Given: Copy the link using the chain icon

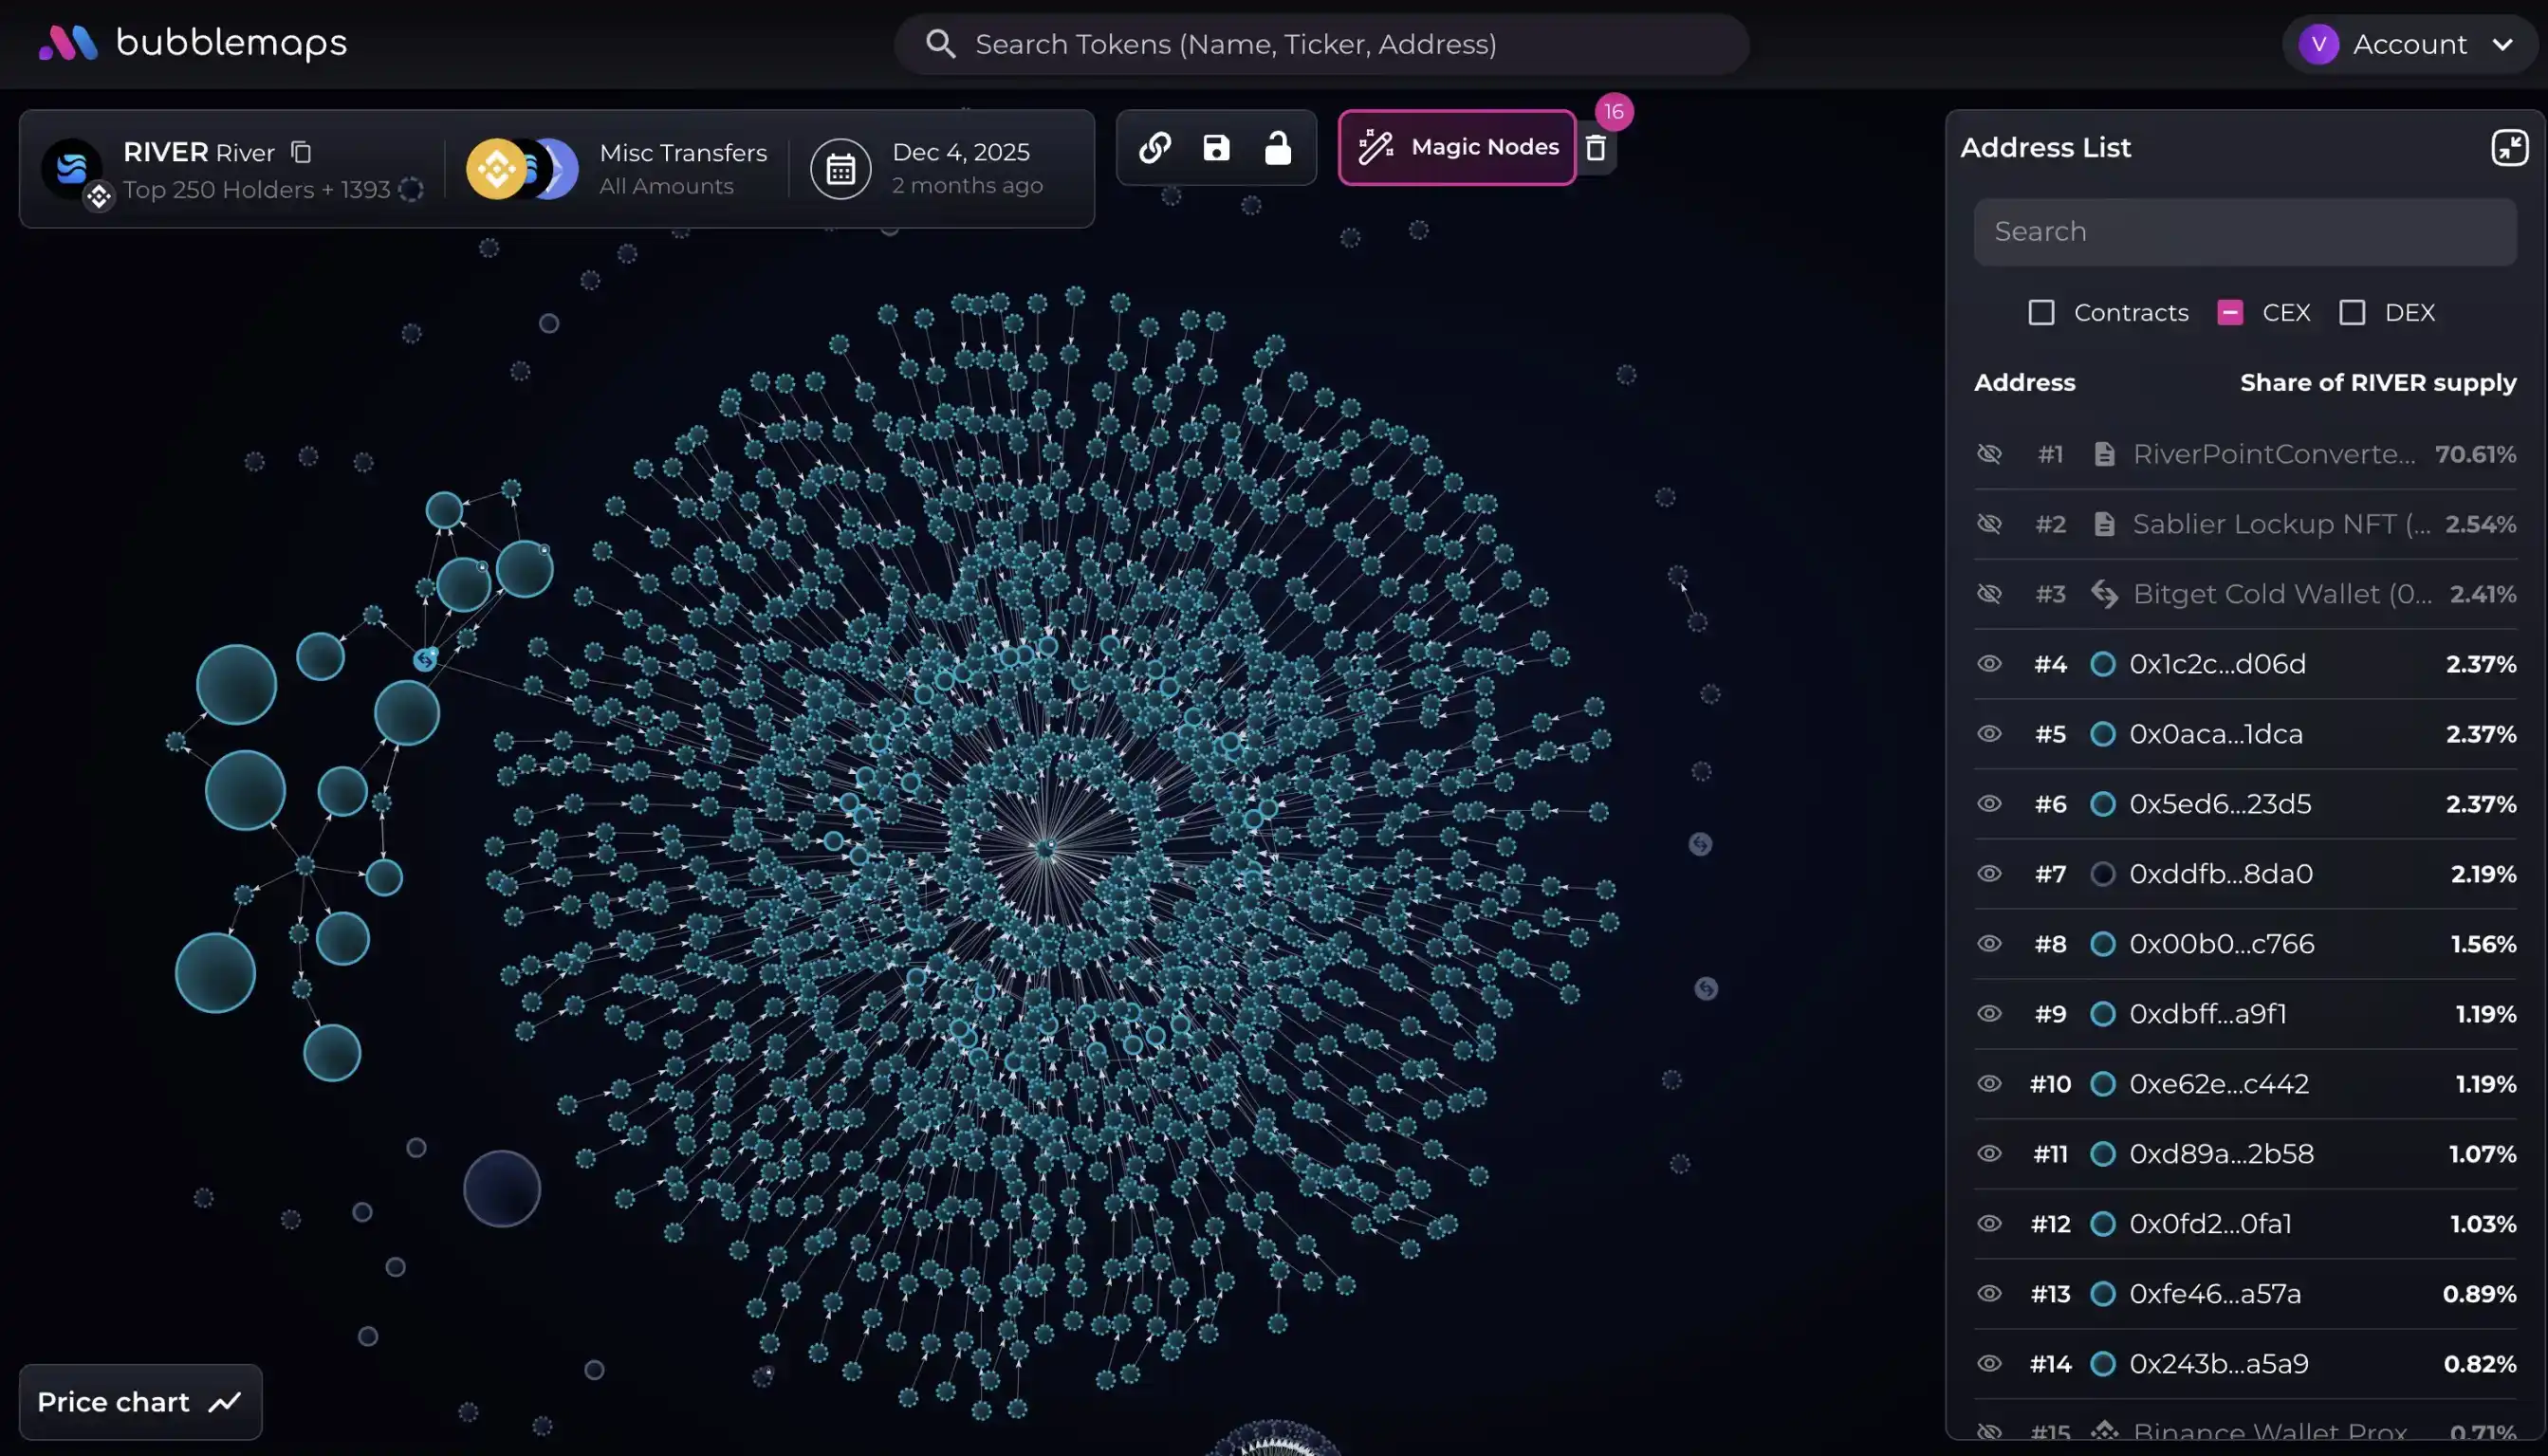Looking at the screenshot, I should tap(1155, 148).
